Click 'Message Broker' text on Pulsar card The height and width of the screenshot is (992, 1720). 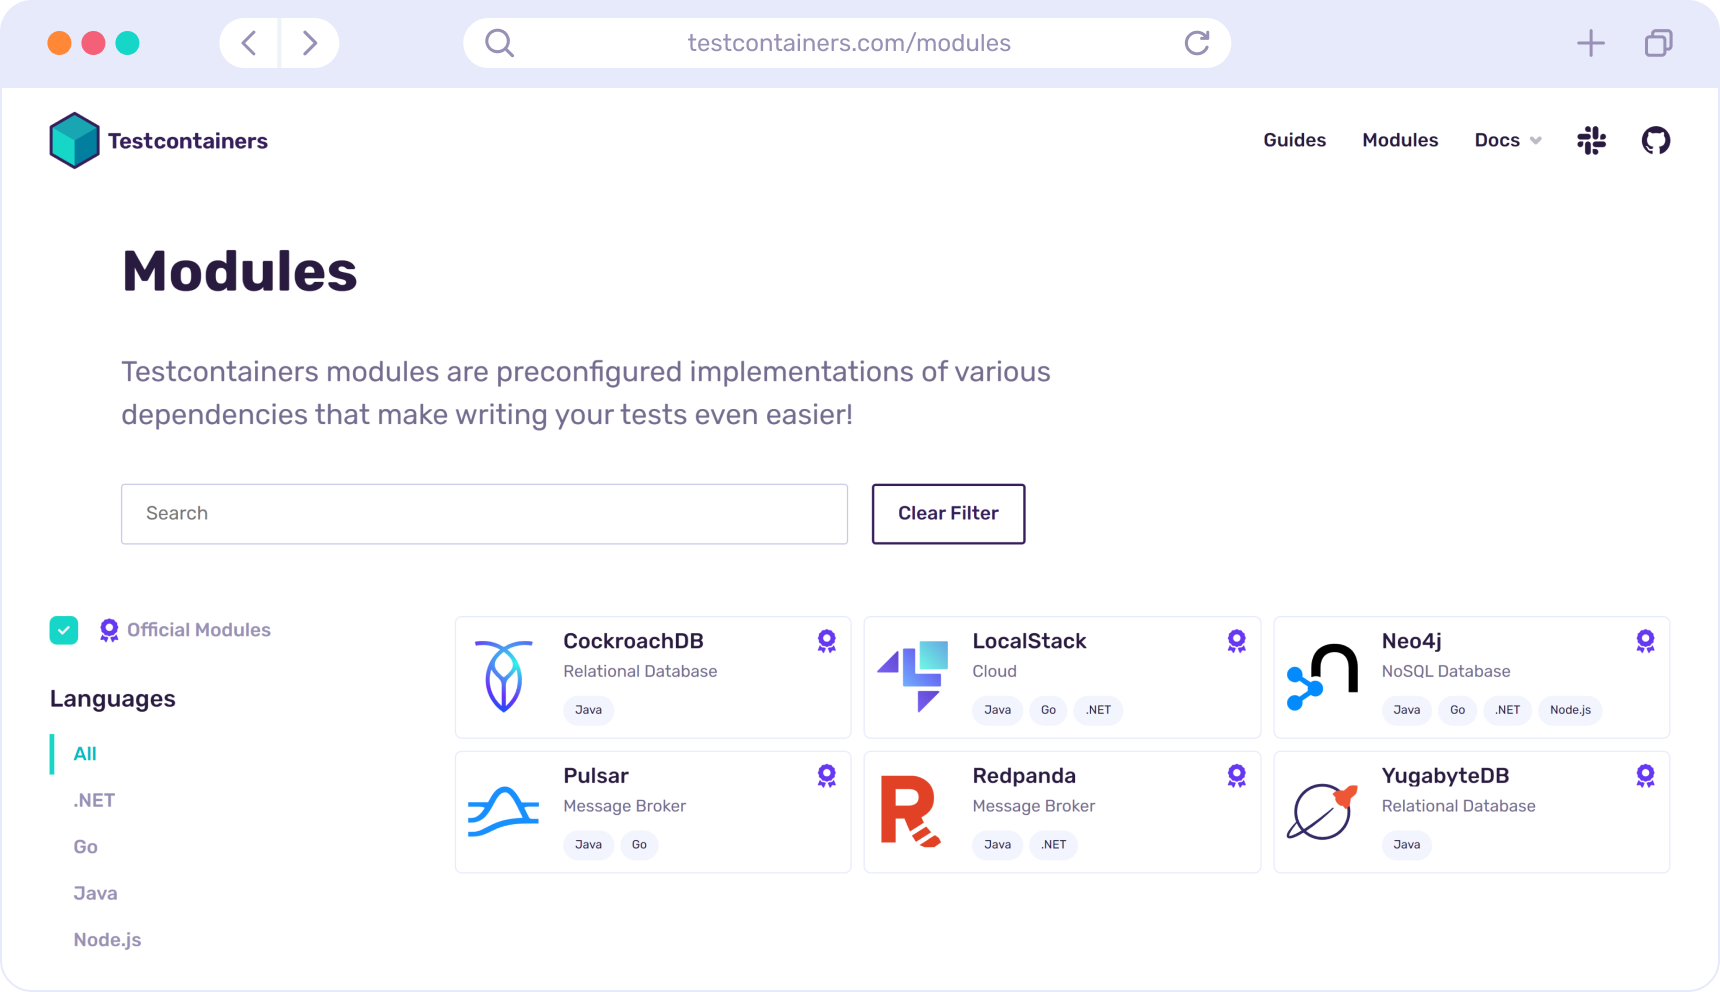pos(624,806)
